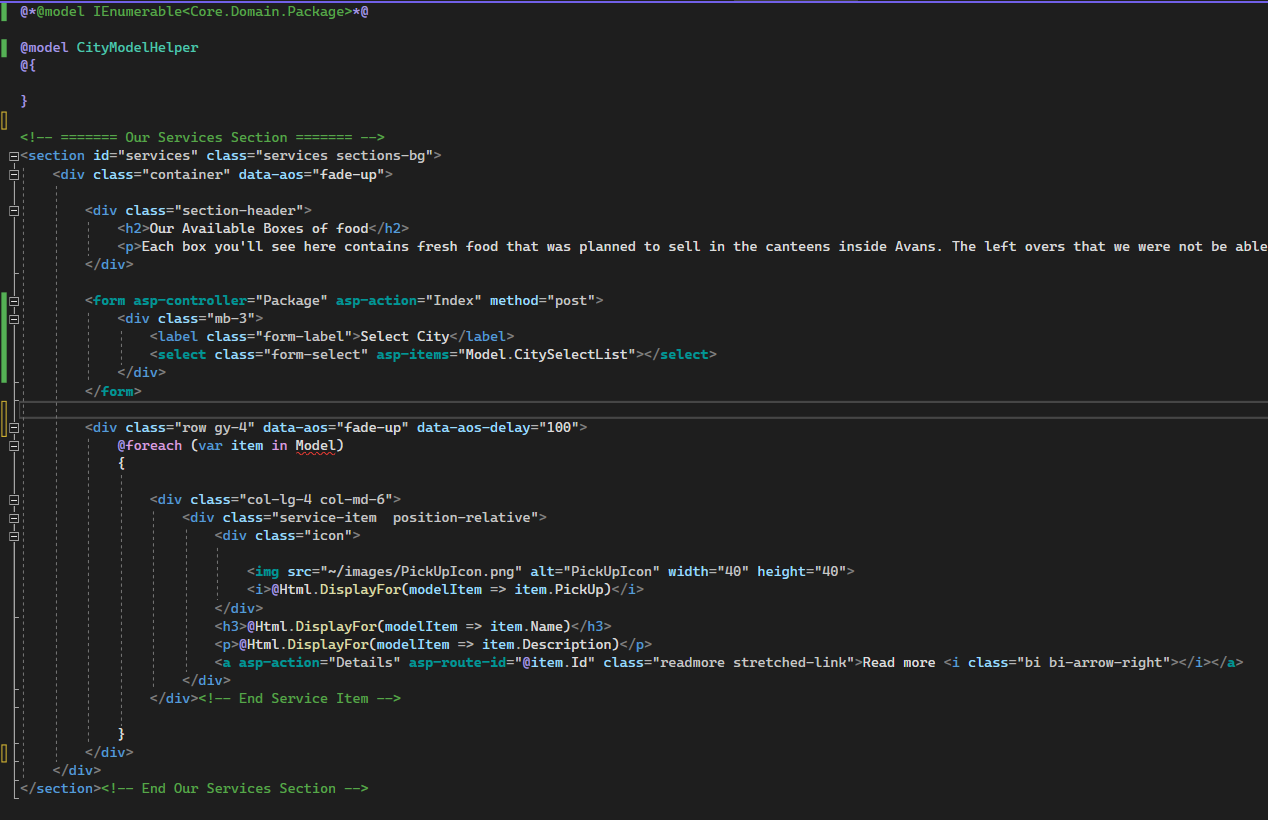Click the 'End Our Services Section' comment
Image resolution: width=1268 pixels, height=820 pixels.
[x=235, y=788]
